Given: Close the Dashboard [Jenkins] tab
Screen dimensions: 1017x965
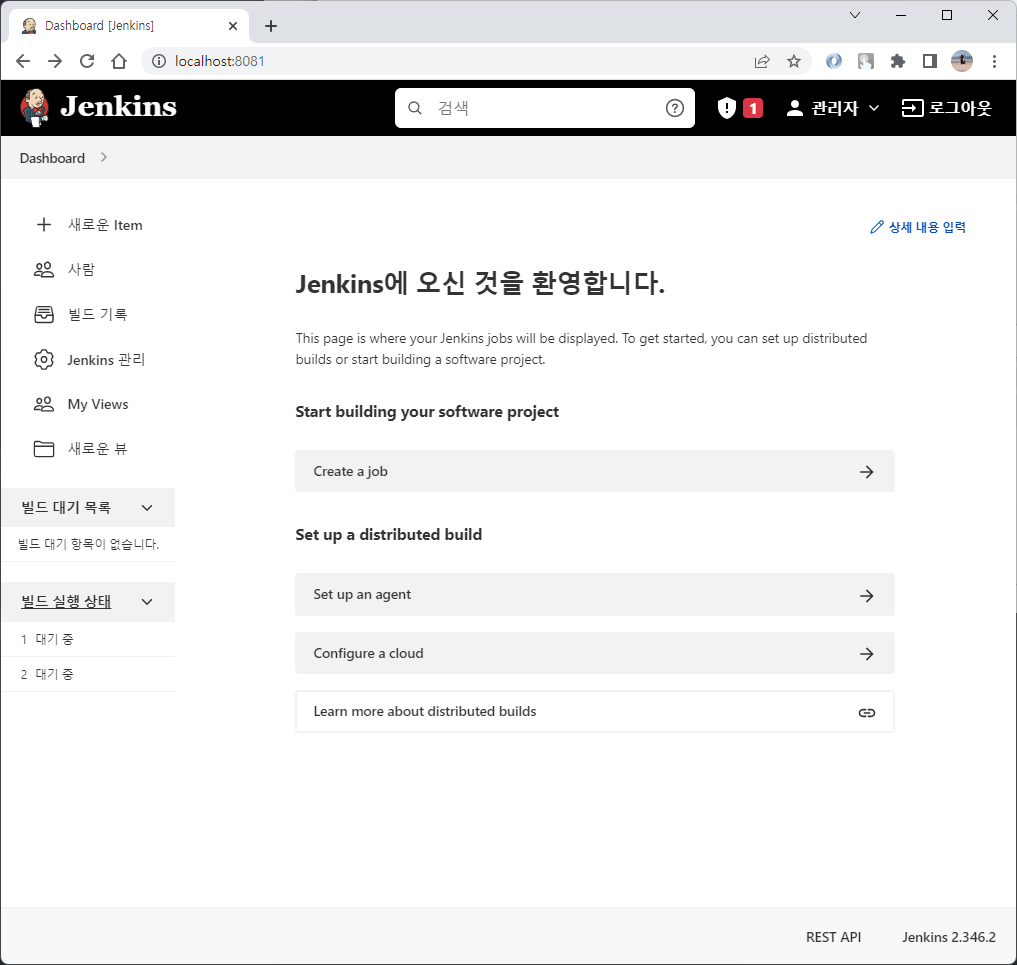Looking at the screenshot, I should pyautogui.click(x=233, y=26).
